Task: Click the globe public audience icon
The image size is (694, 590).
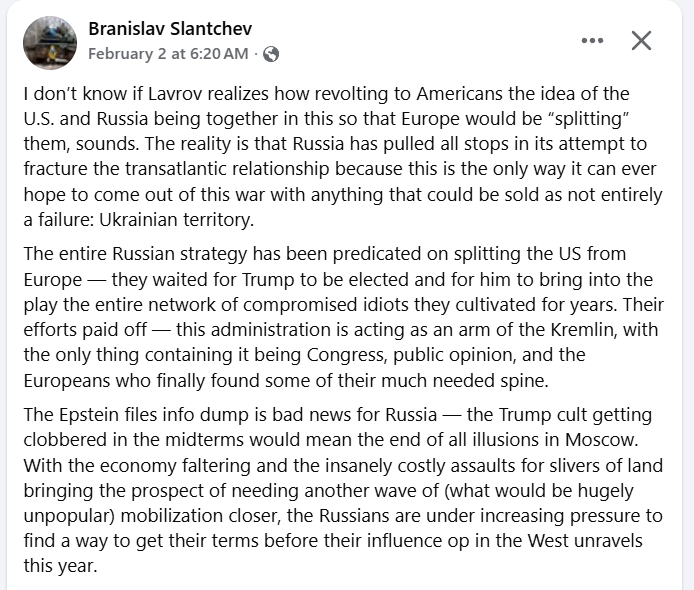Action: point(271,54)
